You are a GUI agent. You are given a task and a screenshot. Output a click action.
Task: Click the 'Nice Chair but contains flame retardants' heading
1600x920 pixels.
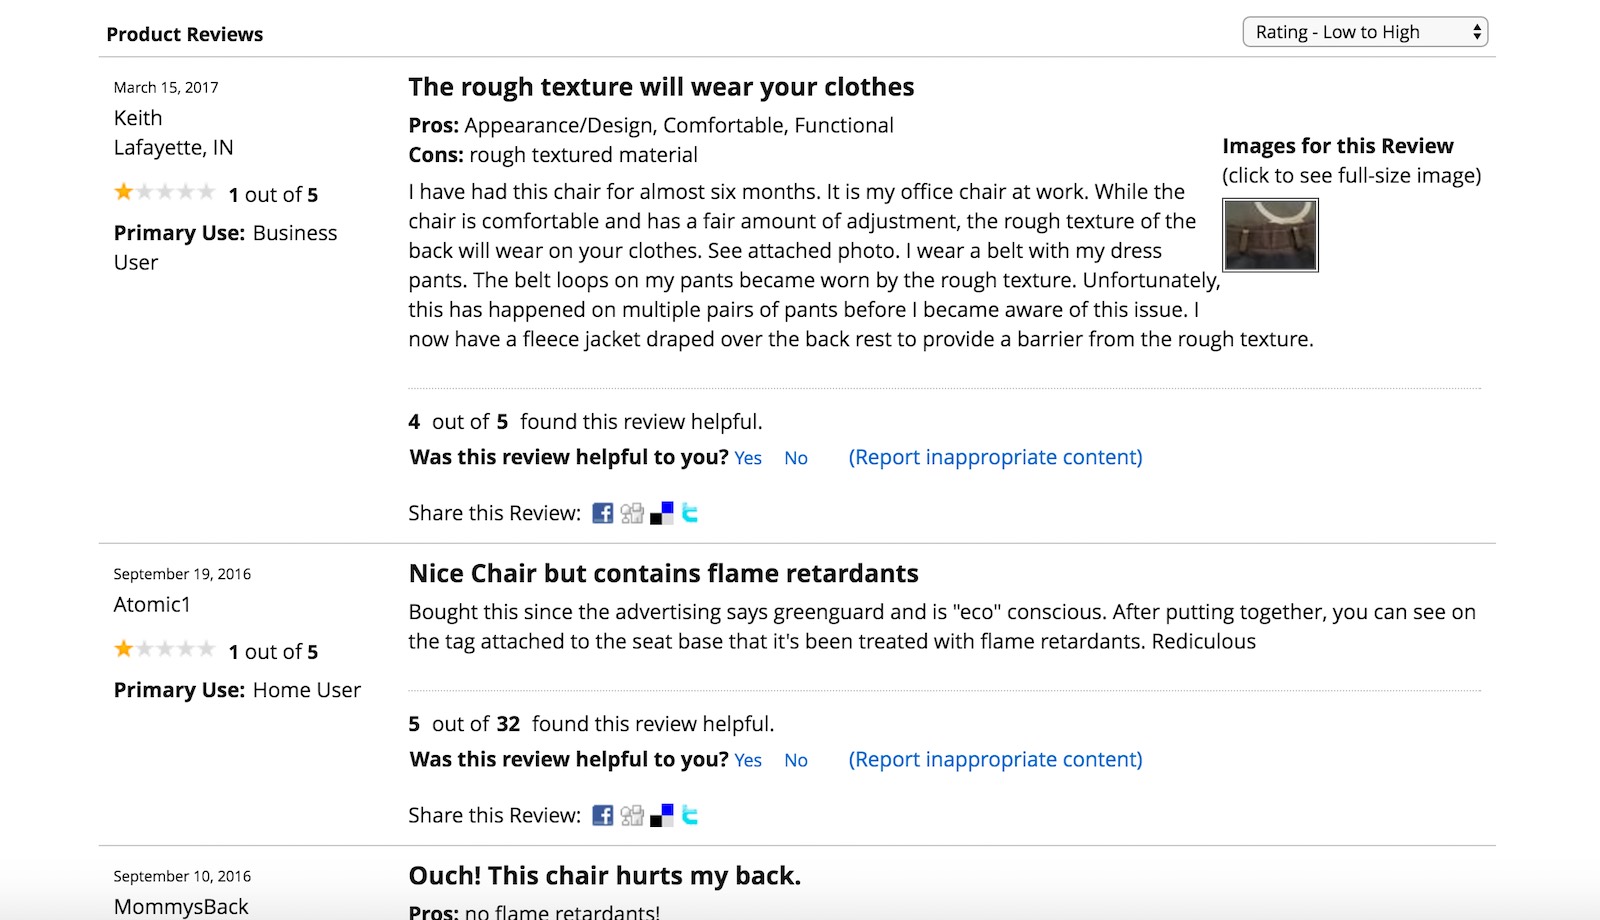pos(663,573)
